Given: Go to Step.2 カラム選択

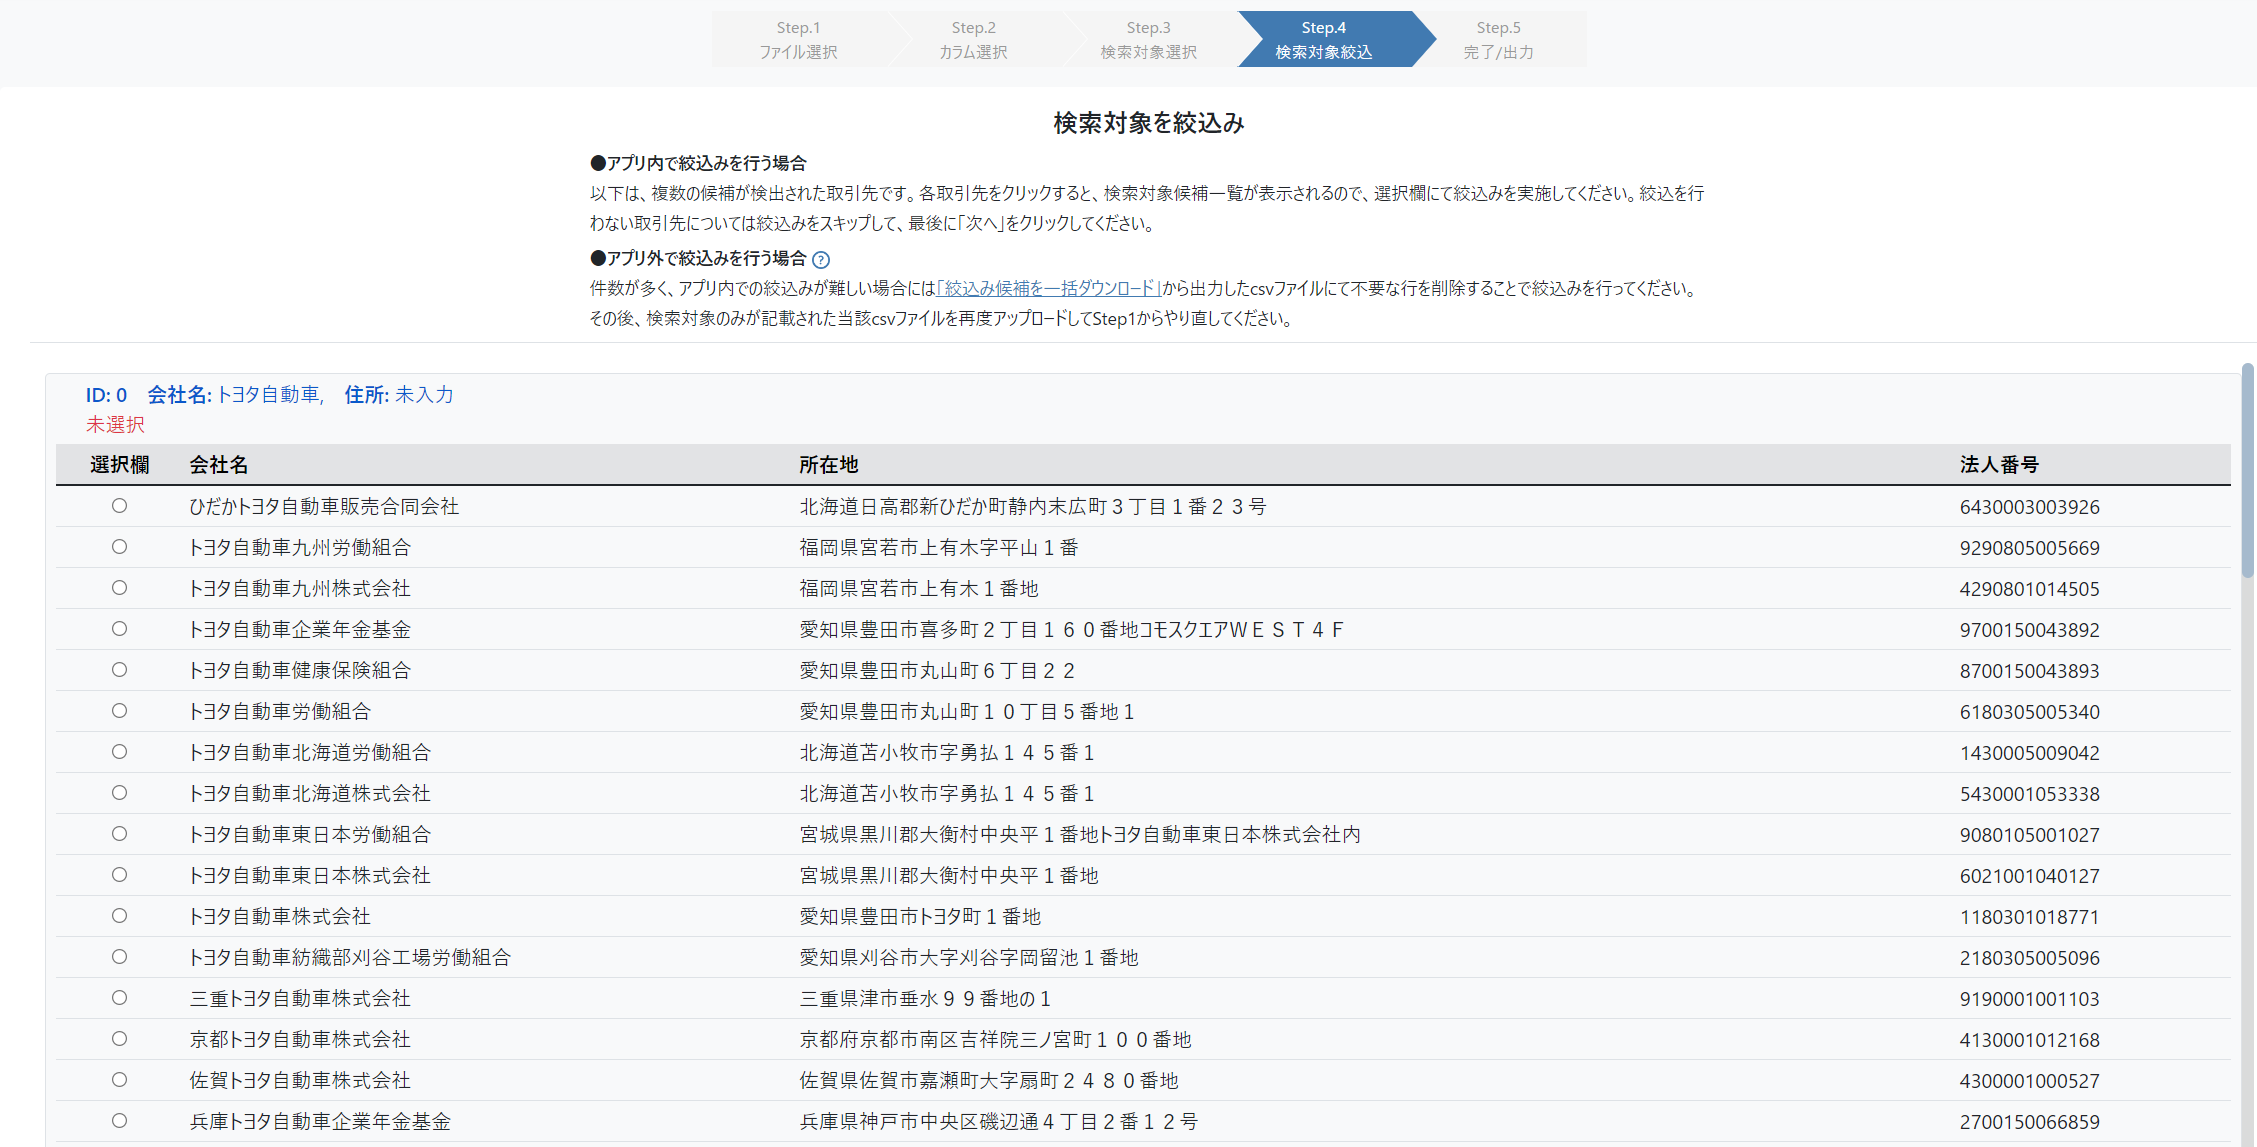Looking at the screenshot, I should click(972, 39).
